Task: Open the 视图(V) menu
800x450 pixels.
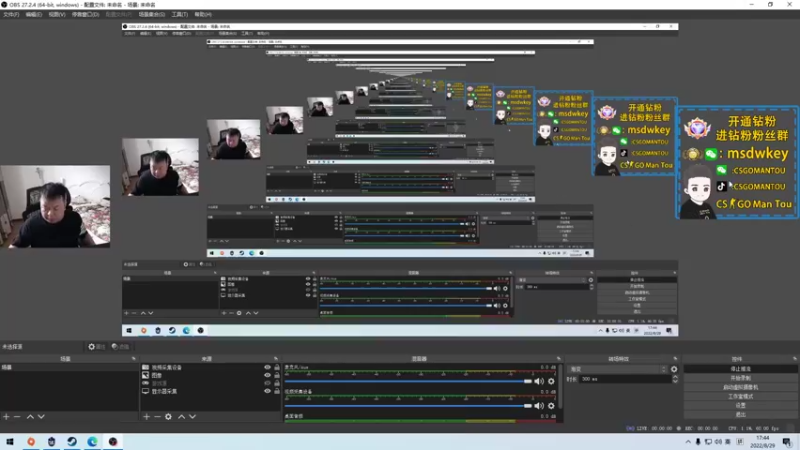Action: point(57,14)
